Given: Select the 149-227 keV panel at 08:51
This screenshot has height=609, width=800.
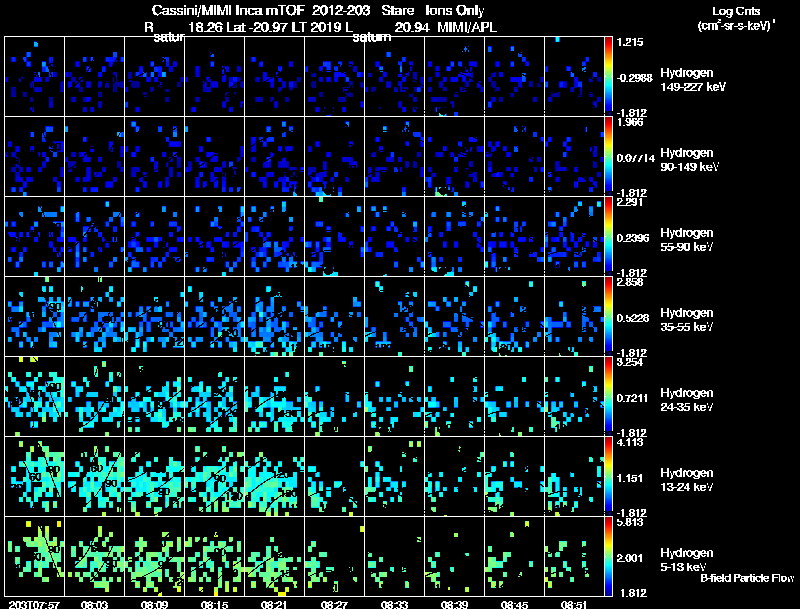Looking at the screenshot, I should click(574, 76).
